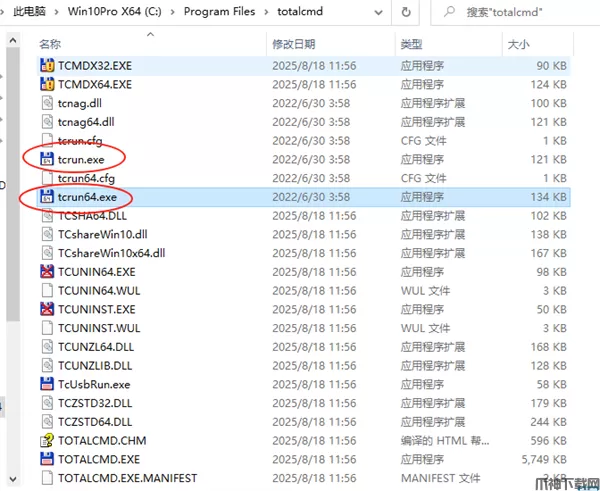Click the TCUNZLIB.DLL file icon
The image size is (600, 491).
click(47, 365)
